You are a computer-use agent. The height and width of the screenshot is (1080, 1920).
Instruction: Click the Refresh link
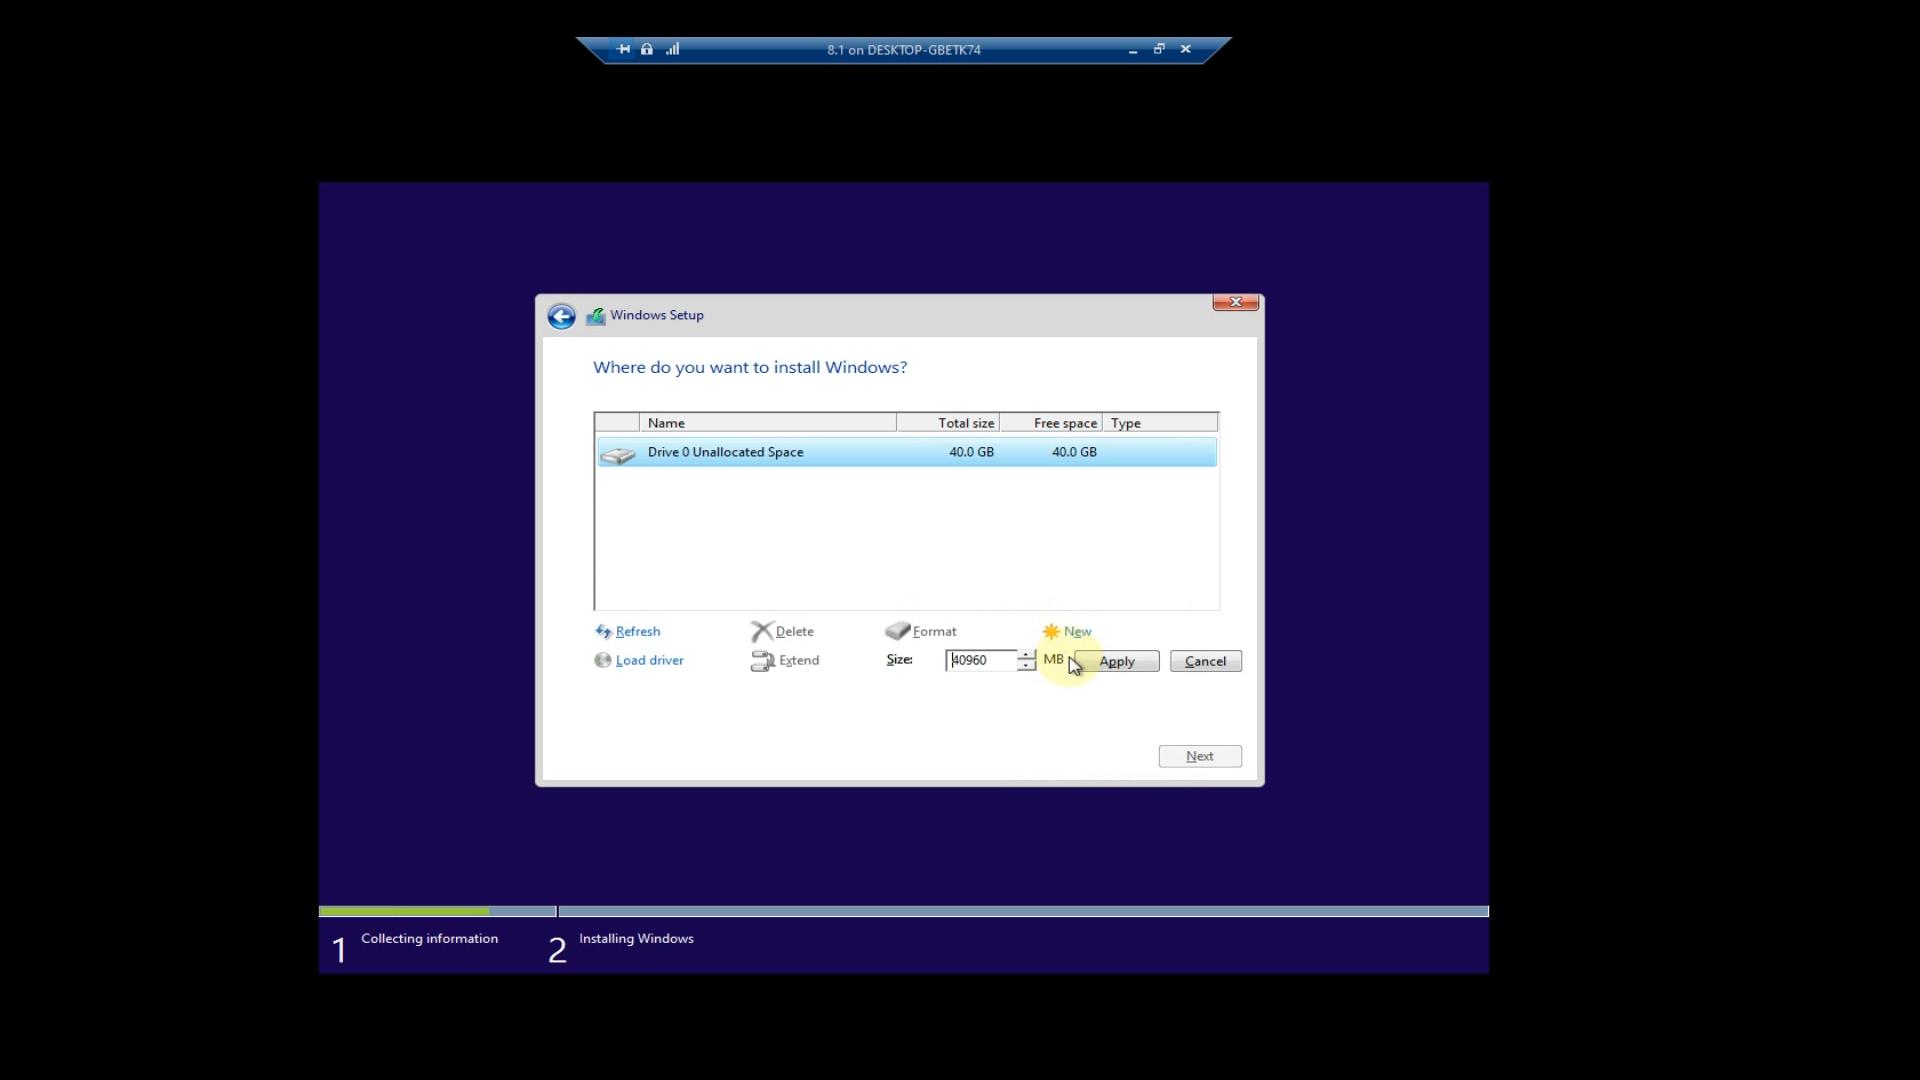638,632
